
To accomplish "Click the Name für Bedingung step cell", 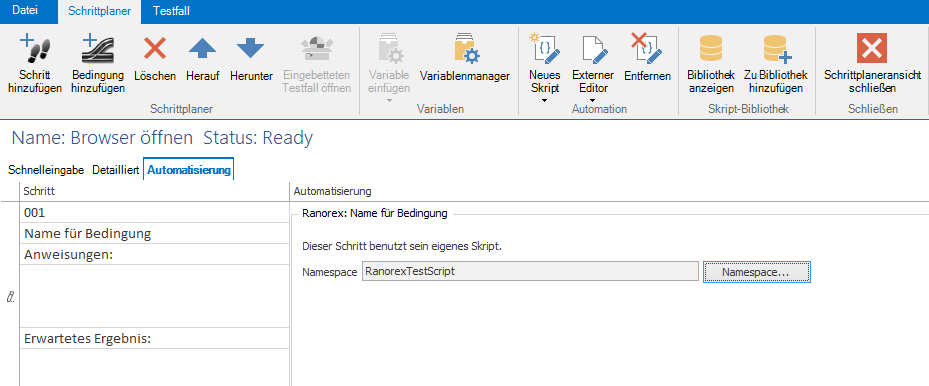I will coord(155,233).
